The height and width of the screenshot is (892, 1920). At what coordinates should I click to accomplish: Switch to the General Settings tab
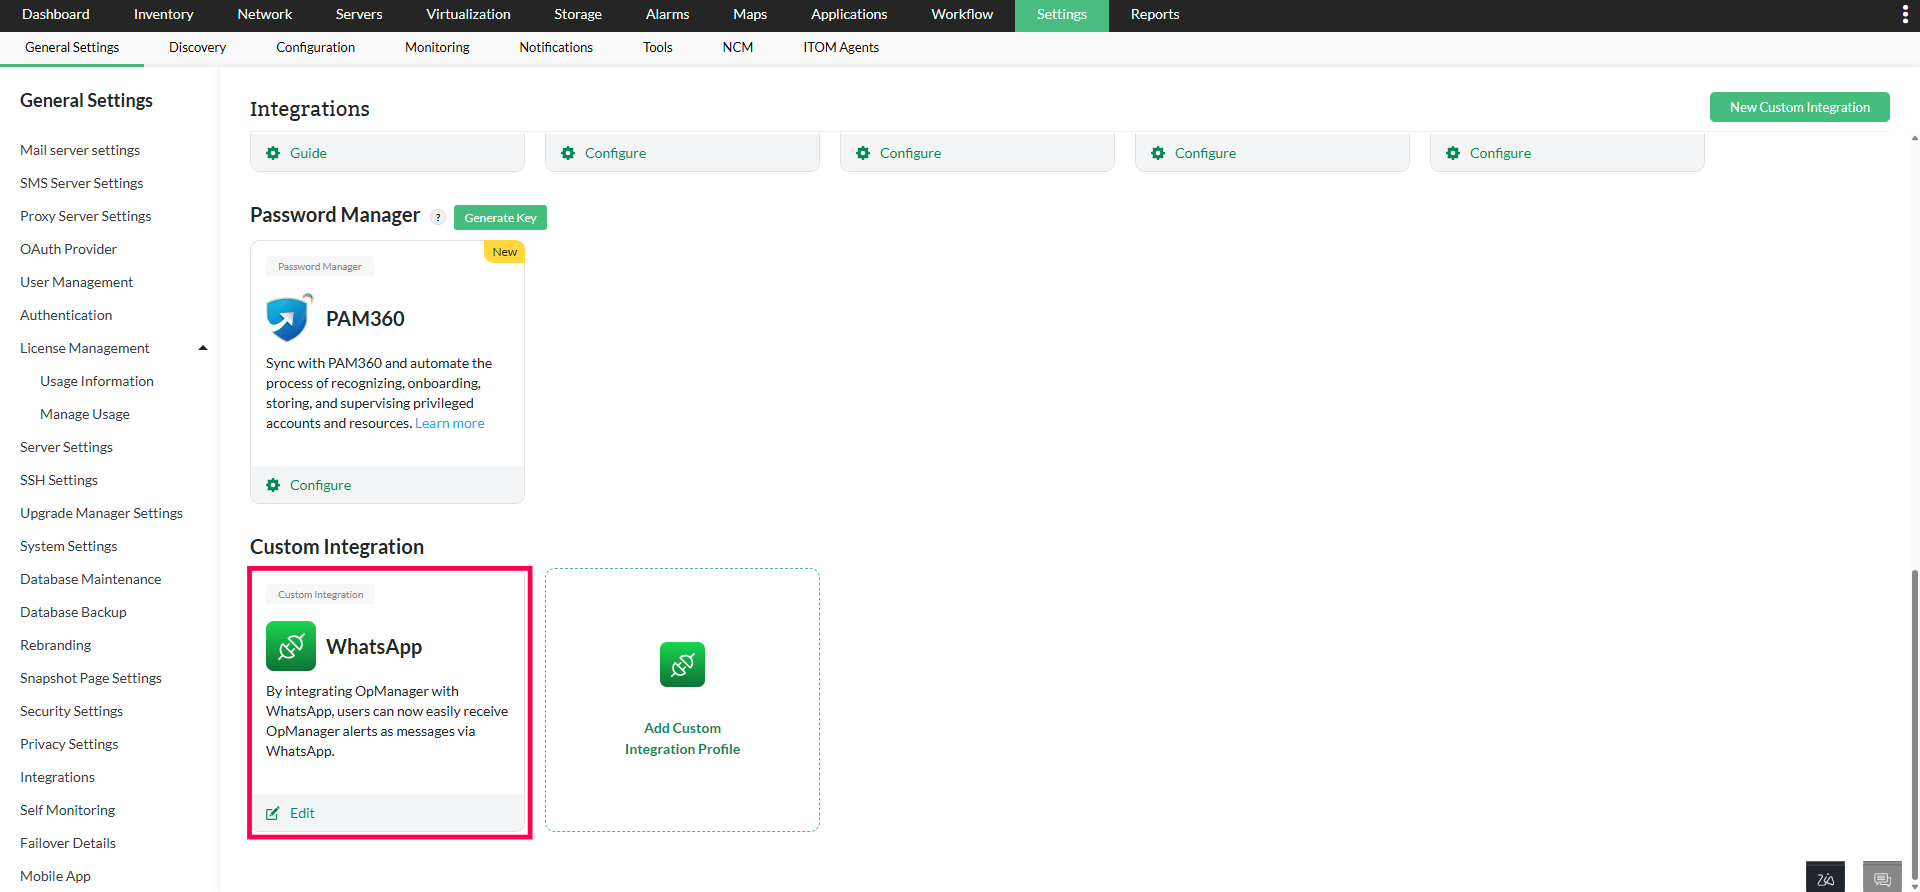pos(72,48)
